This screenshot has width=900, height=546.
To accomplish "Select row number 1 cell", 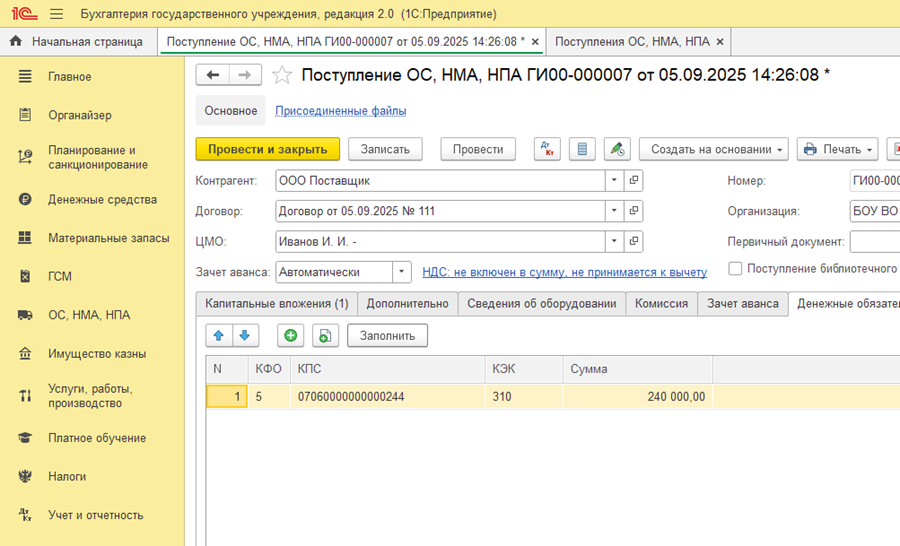I will (x=227, y=397).
